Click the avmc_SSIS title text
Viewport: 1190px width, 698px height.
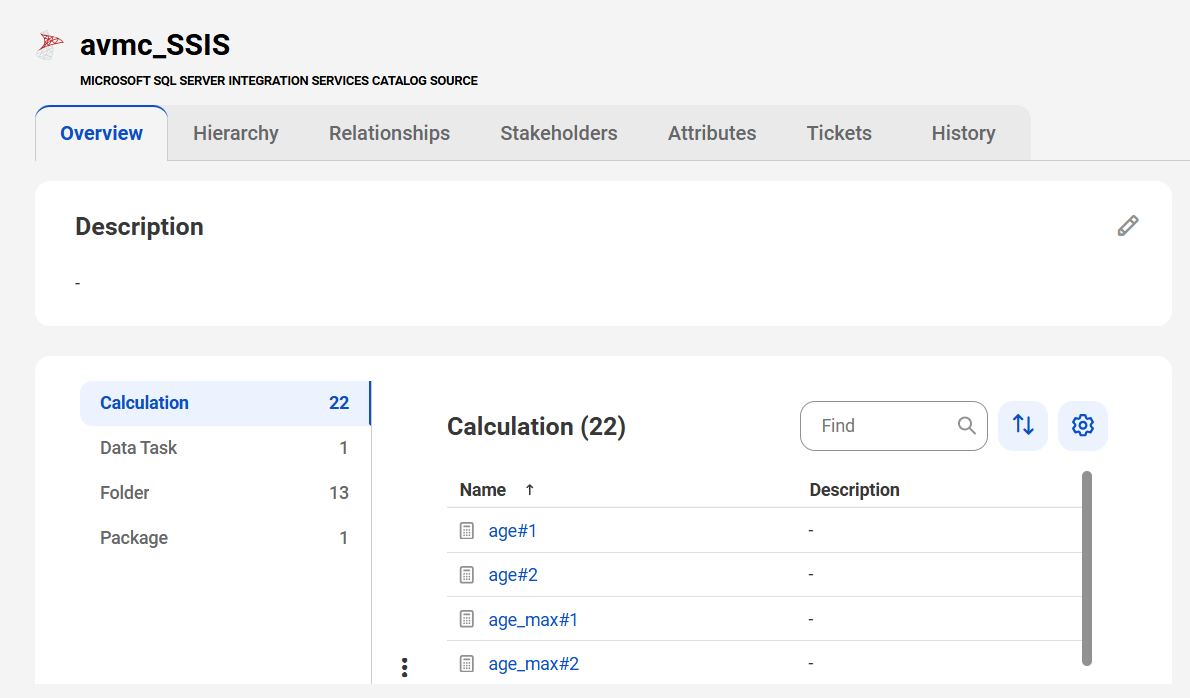[x=155, y=45]
